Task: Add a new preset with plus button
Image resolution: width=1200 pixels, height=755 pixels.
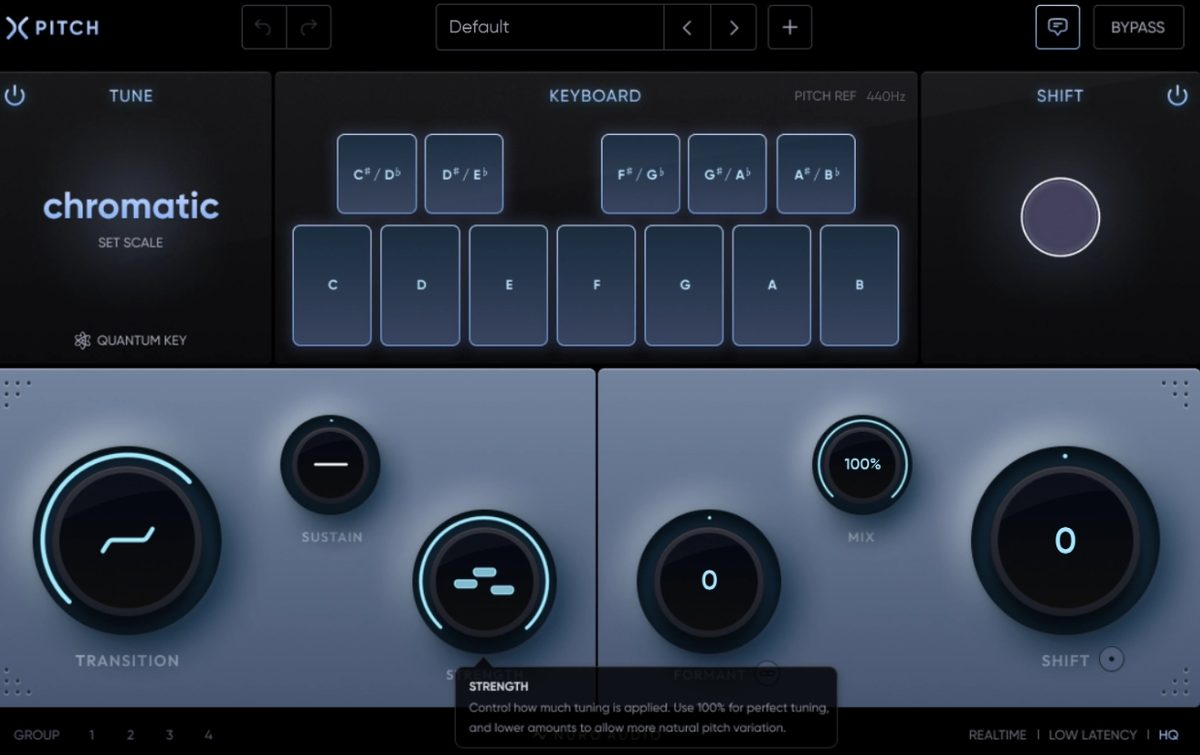Action: pyautogui.click(x=790, y=27)
